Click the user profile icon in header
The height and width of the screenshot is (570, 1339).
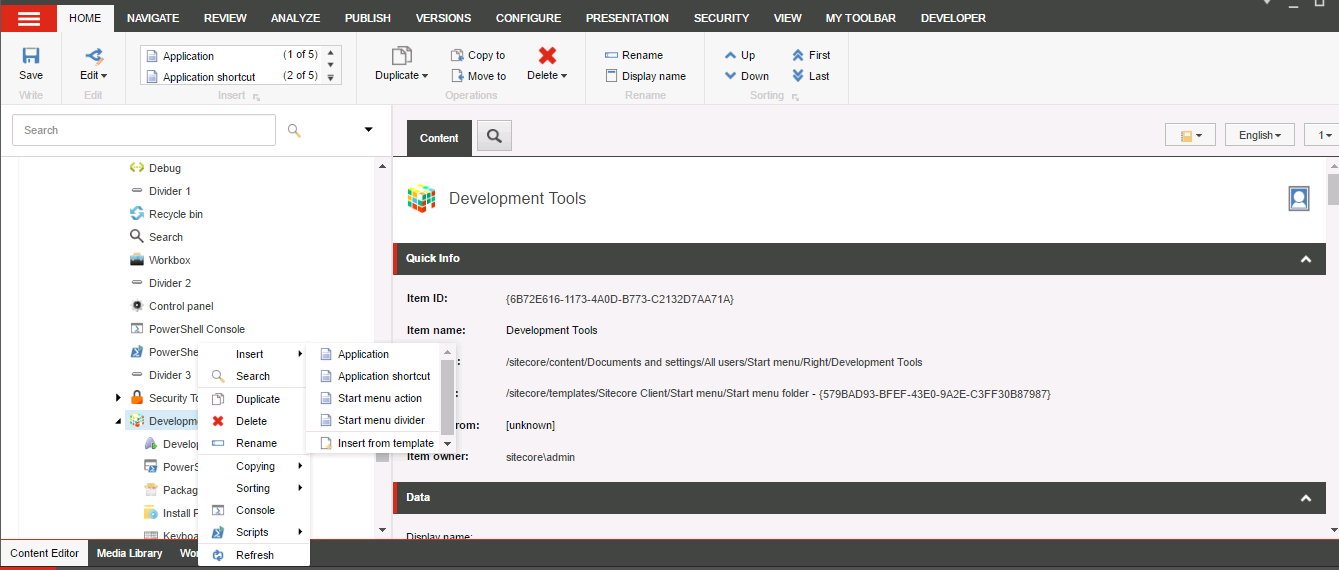[1299, 198]
